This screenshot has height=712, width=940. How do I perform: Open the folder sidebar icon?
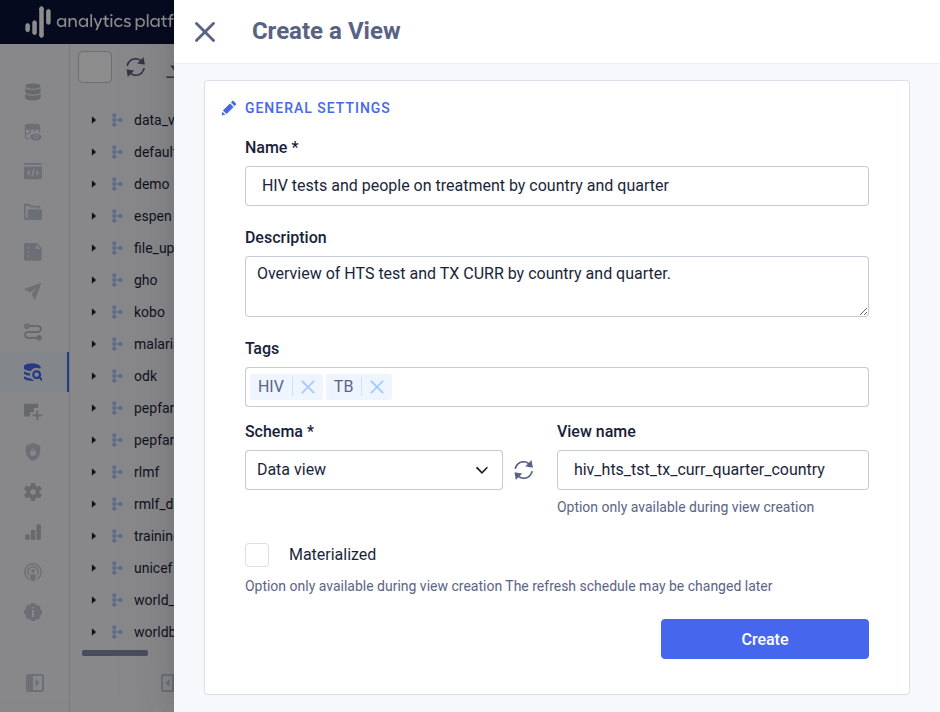click(x=33, y=212)
